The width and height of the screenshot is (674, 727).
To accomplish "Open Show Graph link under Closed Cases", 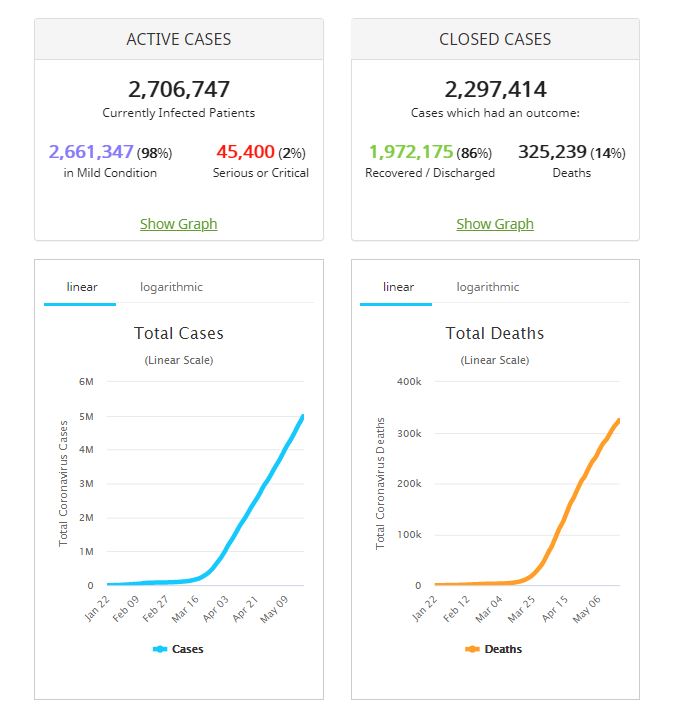I will click(495, 224).
